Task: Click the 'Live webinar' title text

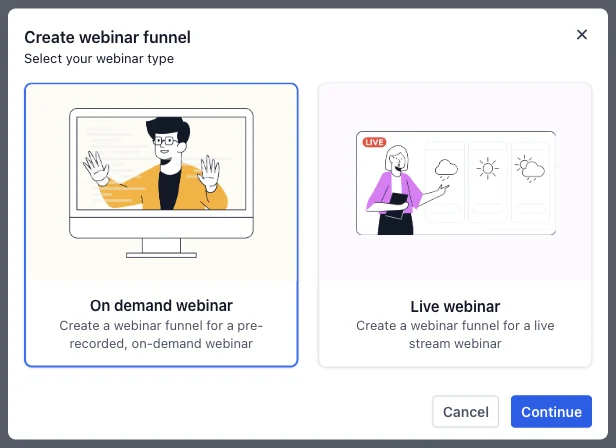Action: (x=455, y=307)
